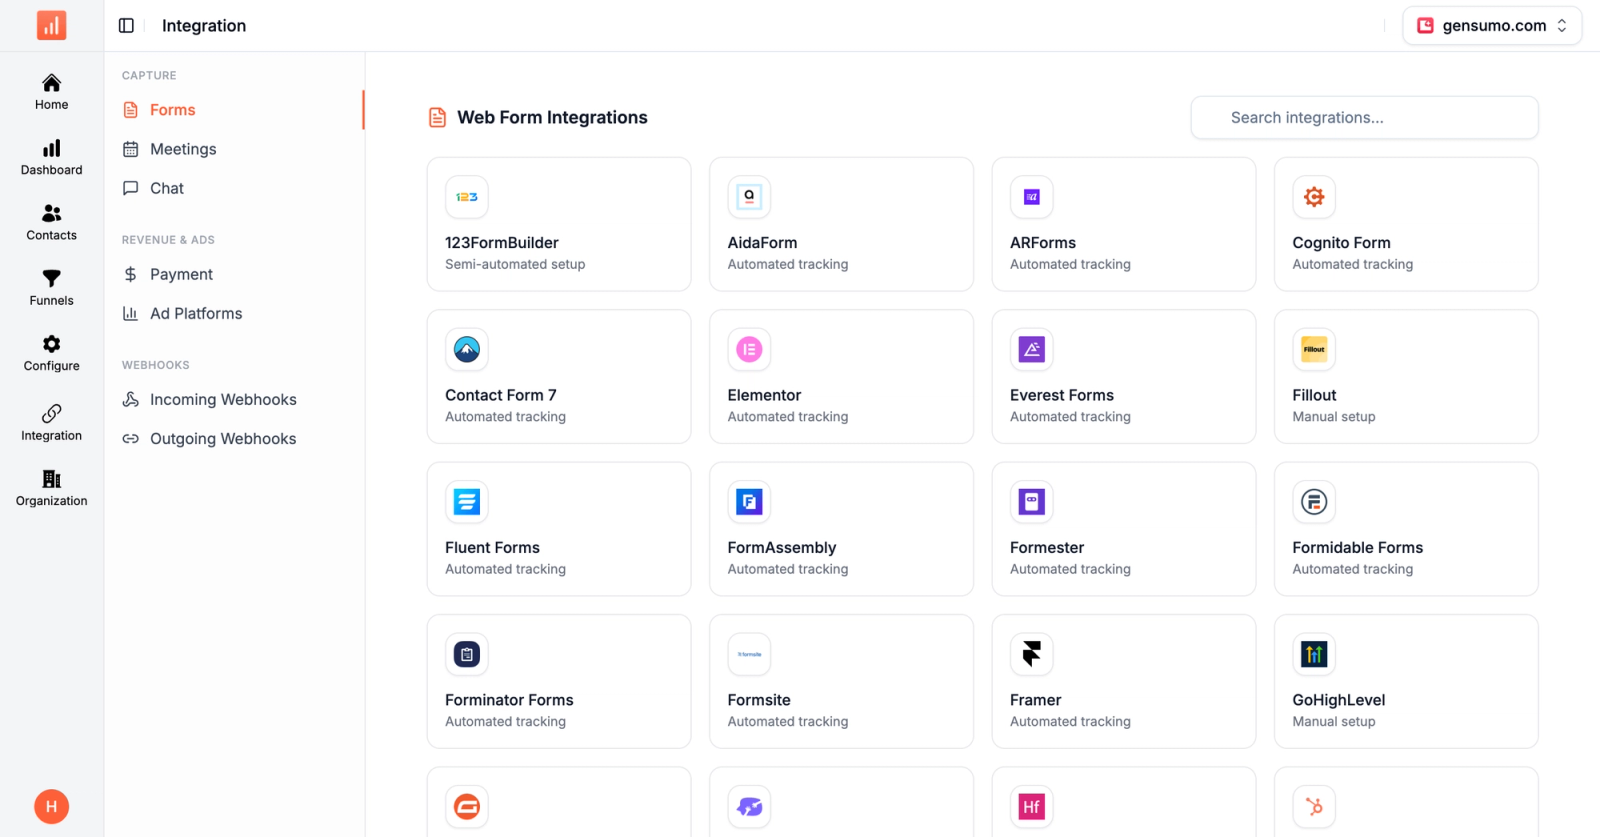Click the Formester logo icon
Screen dimensions: 1600x837
[1032, 502]
